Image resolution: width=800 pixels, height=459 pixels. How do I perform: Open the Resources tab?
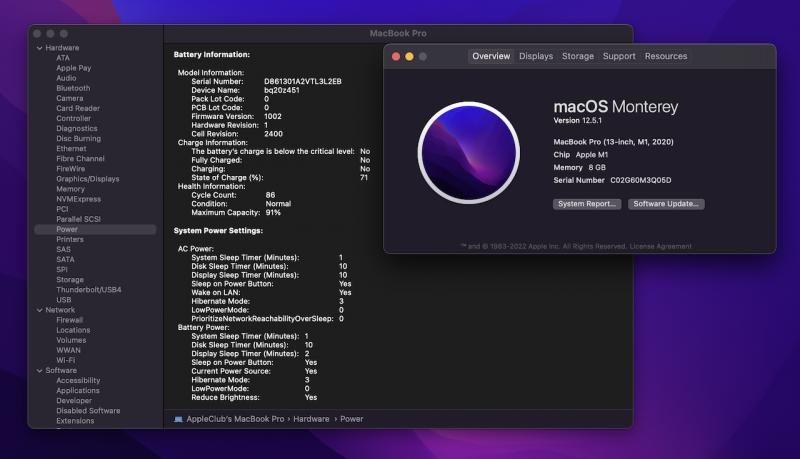click(666, 56)
